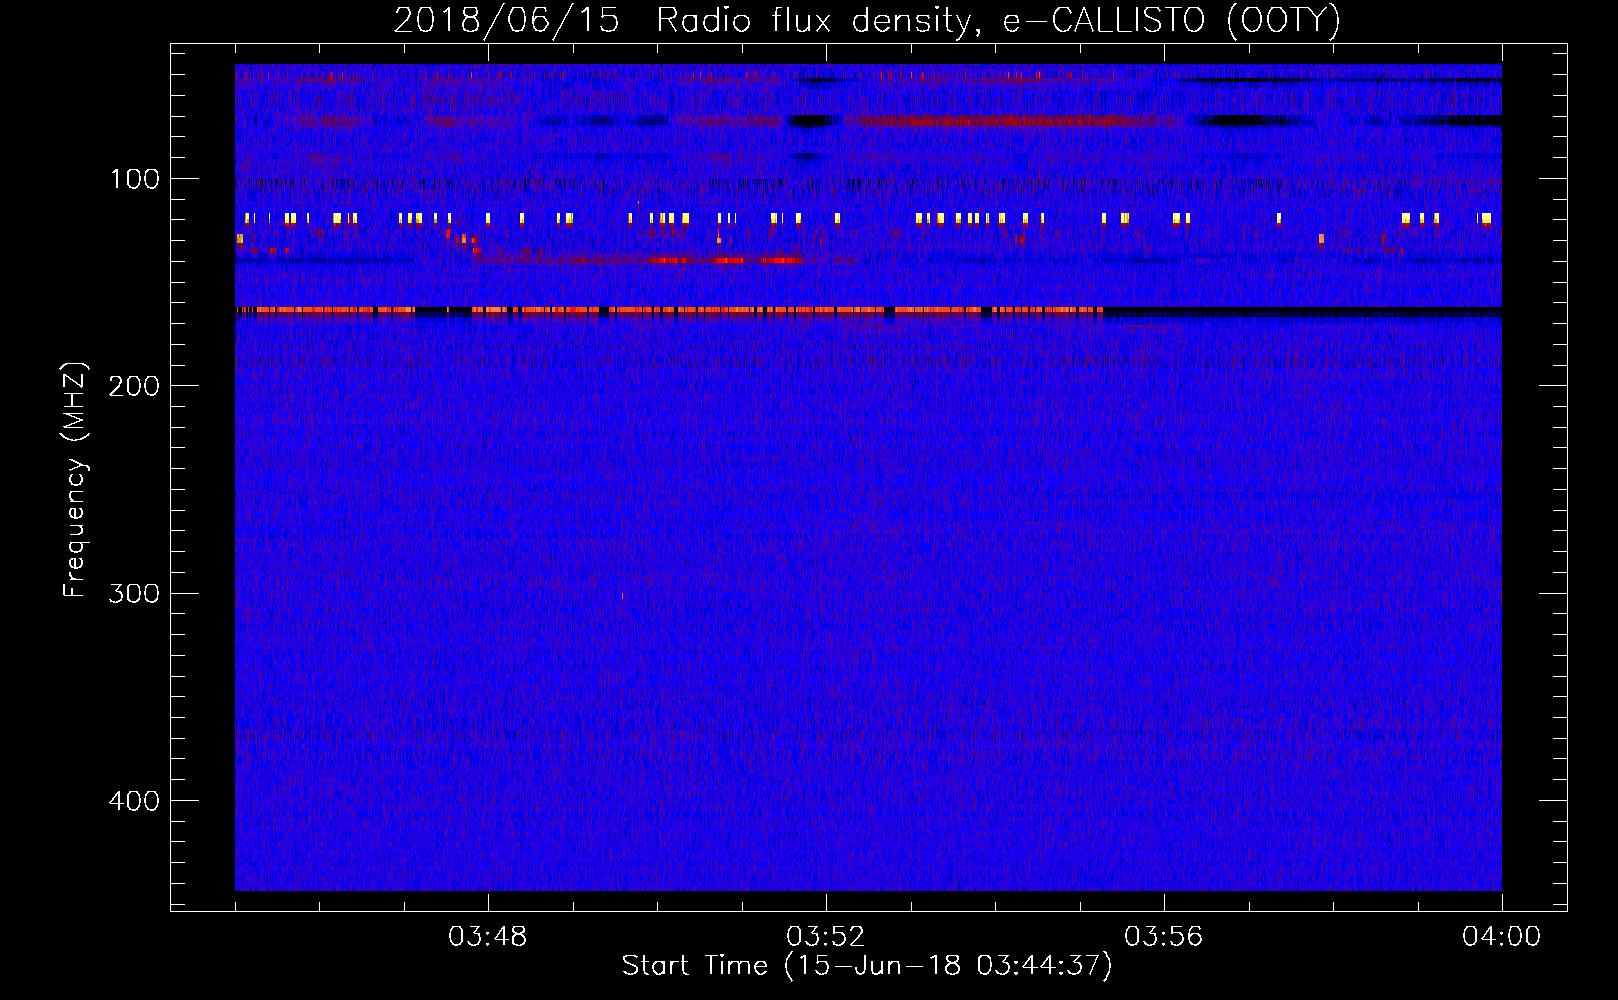Select the 400 frequency tick label
The height and width of the screenshot is (1000, 1618).
tap(134, 801)
